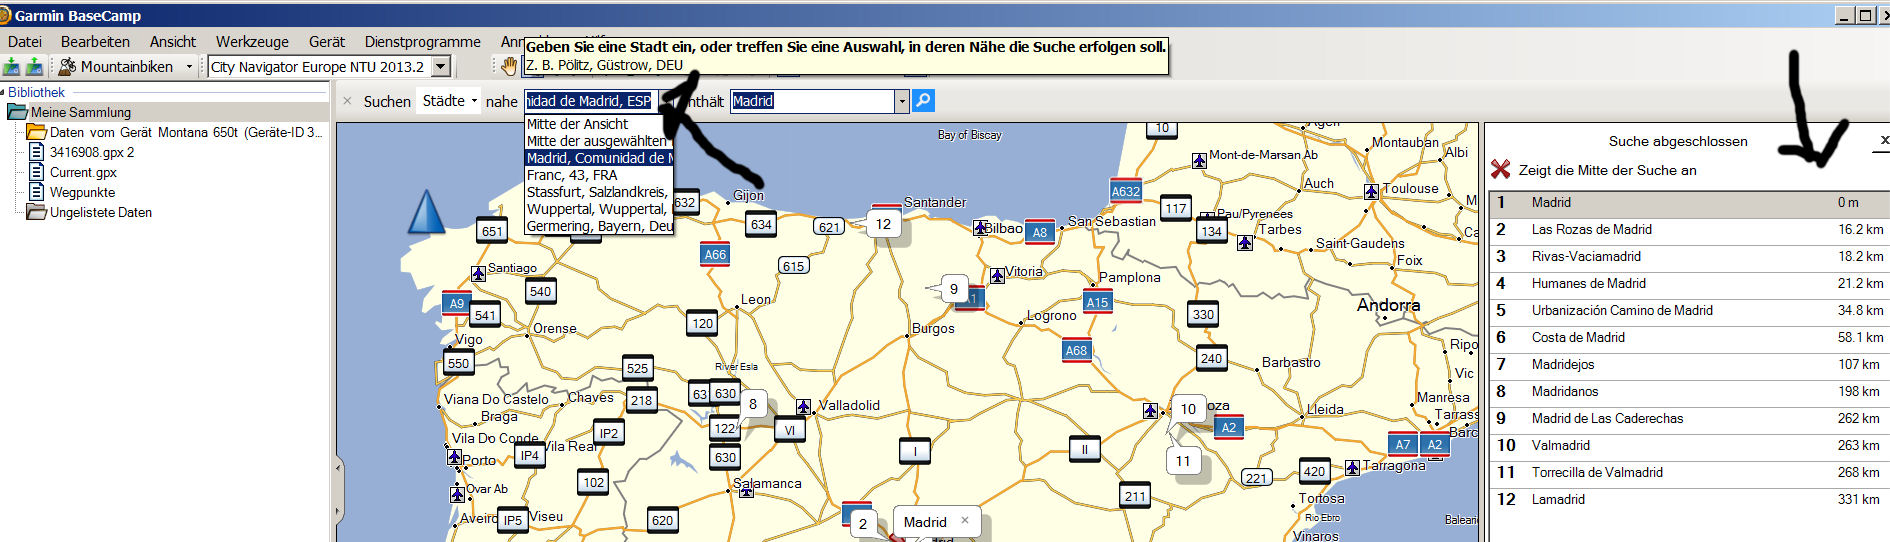Click the Toulouse airport icon

1372,191
